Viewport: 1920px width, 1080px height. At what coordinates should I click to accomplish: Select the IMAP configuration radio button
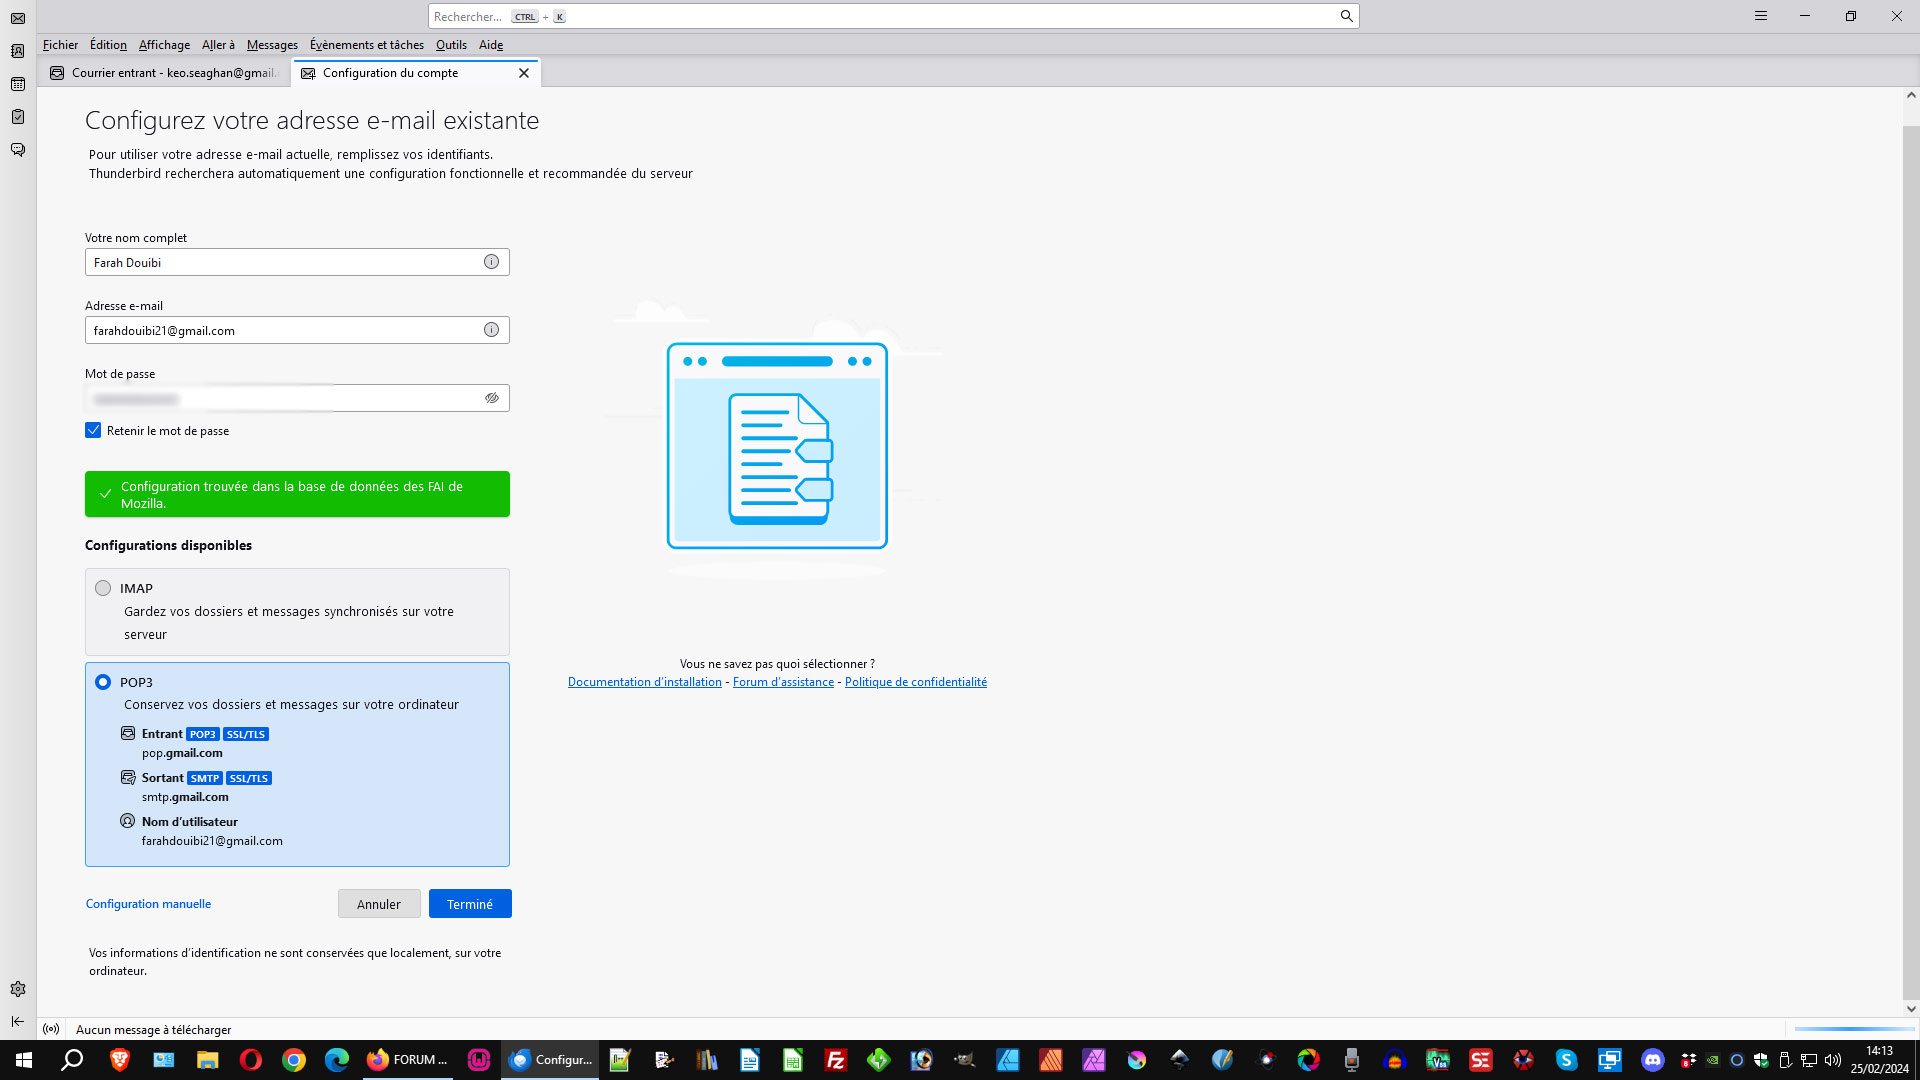[103, 588]
